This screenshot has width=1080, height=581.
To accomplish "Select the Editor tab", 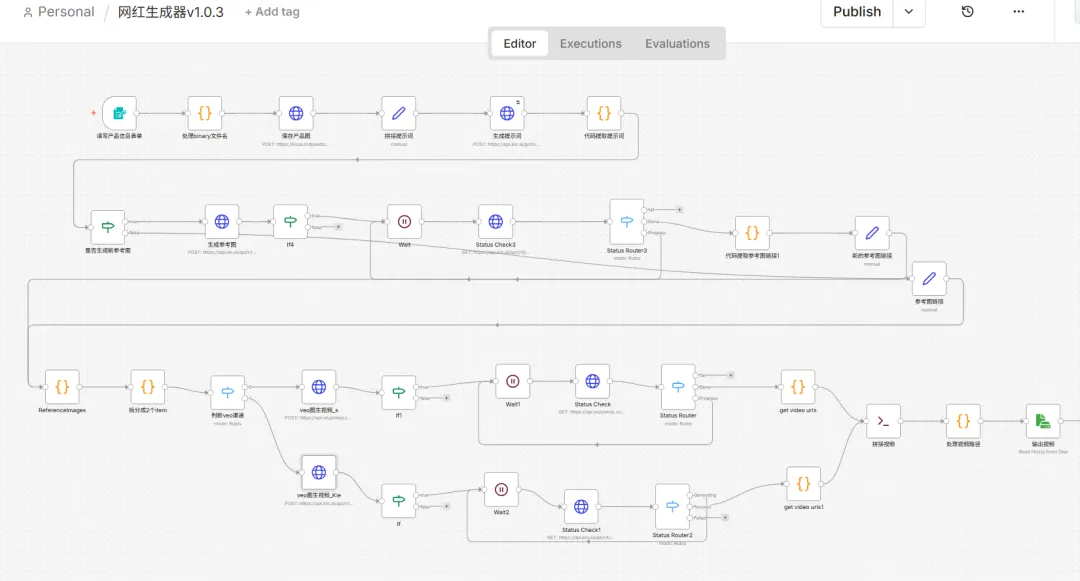I will coord(520,44).
